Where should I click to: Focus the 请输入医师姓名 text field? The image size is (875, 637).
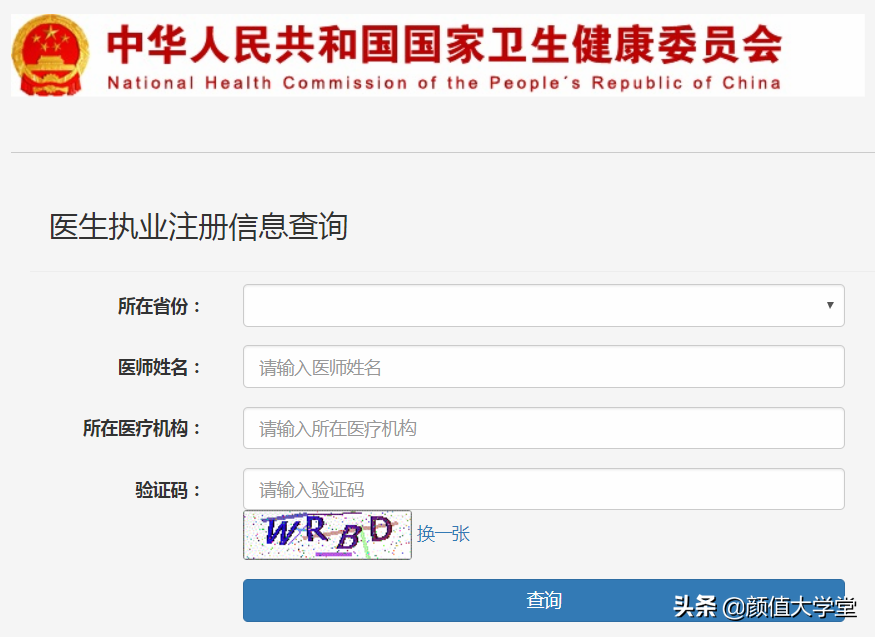[x=544, y=366]
